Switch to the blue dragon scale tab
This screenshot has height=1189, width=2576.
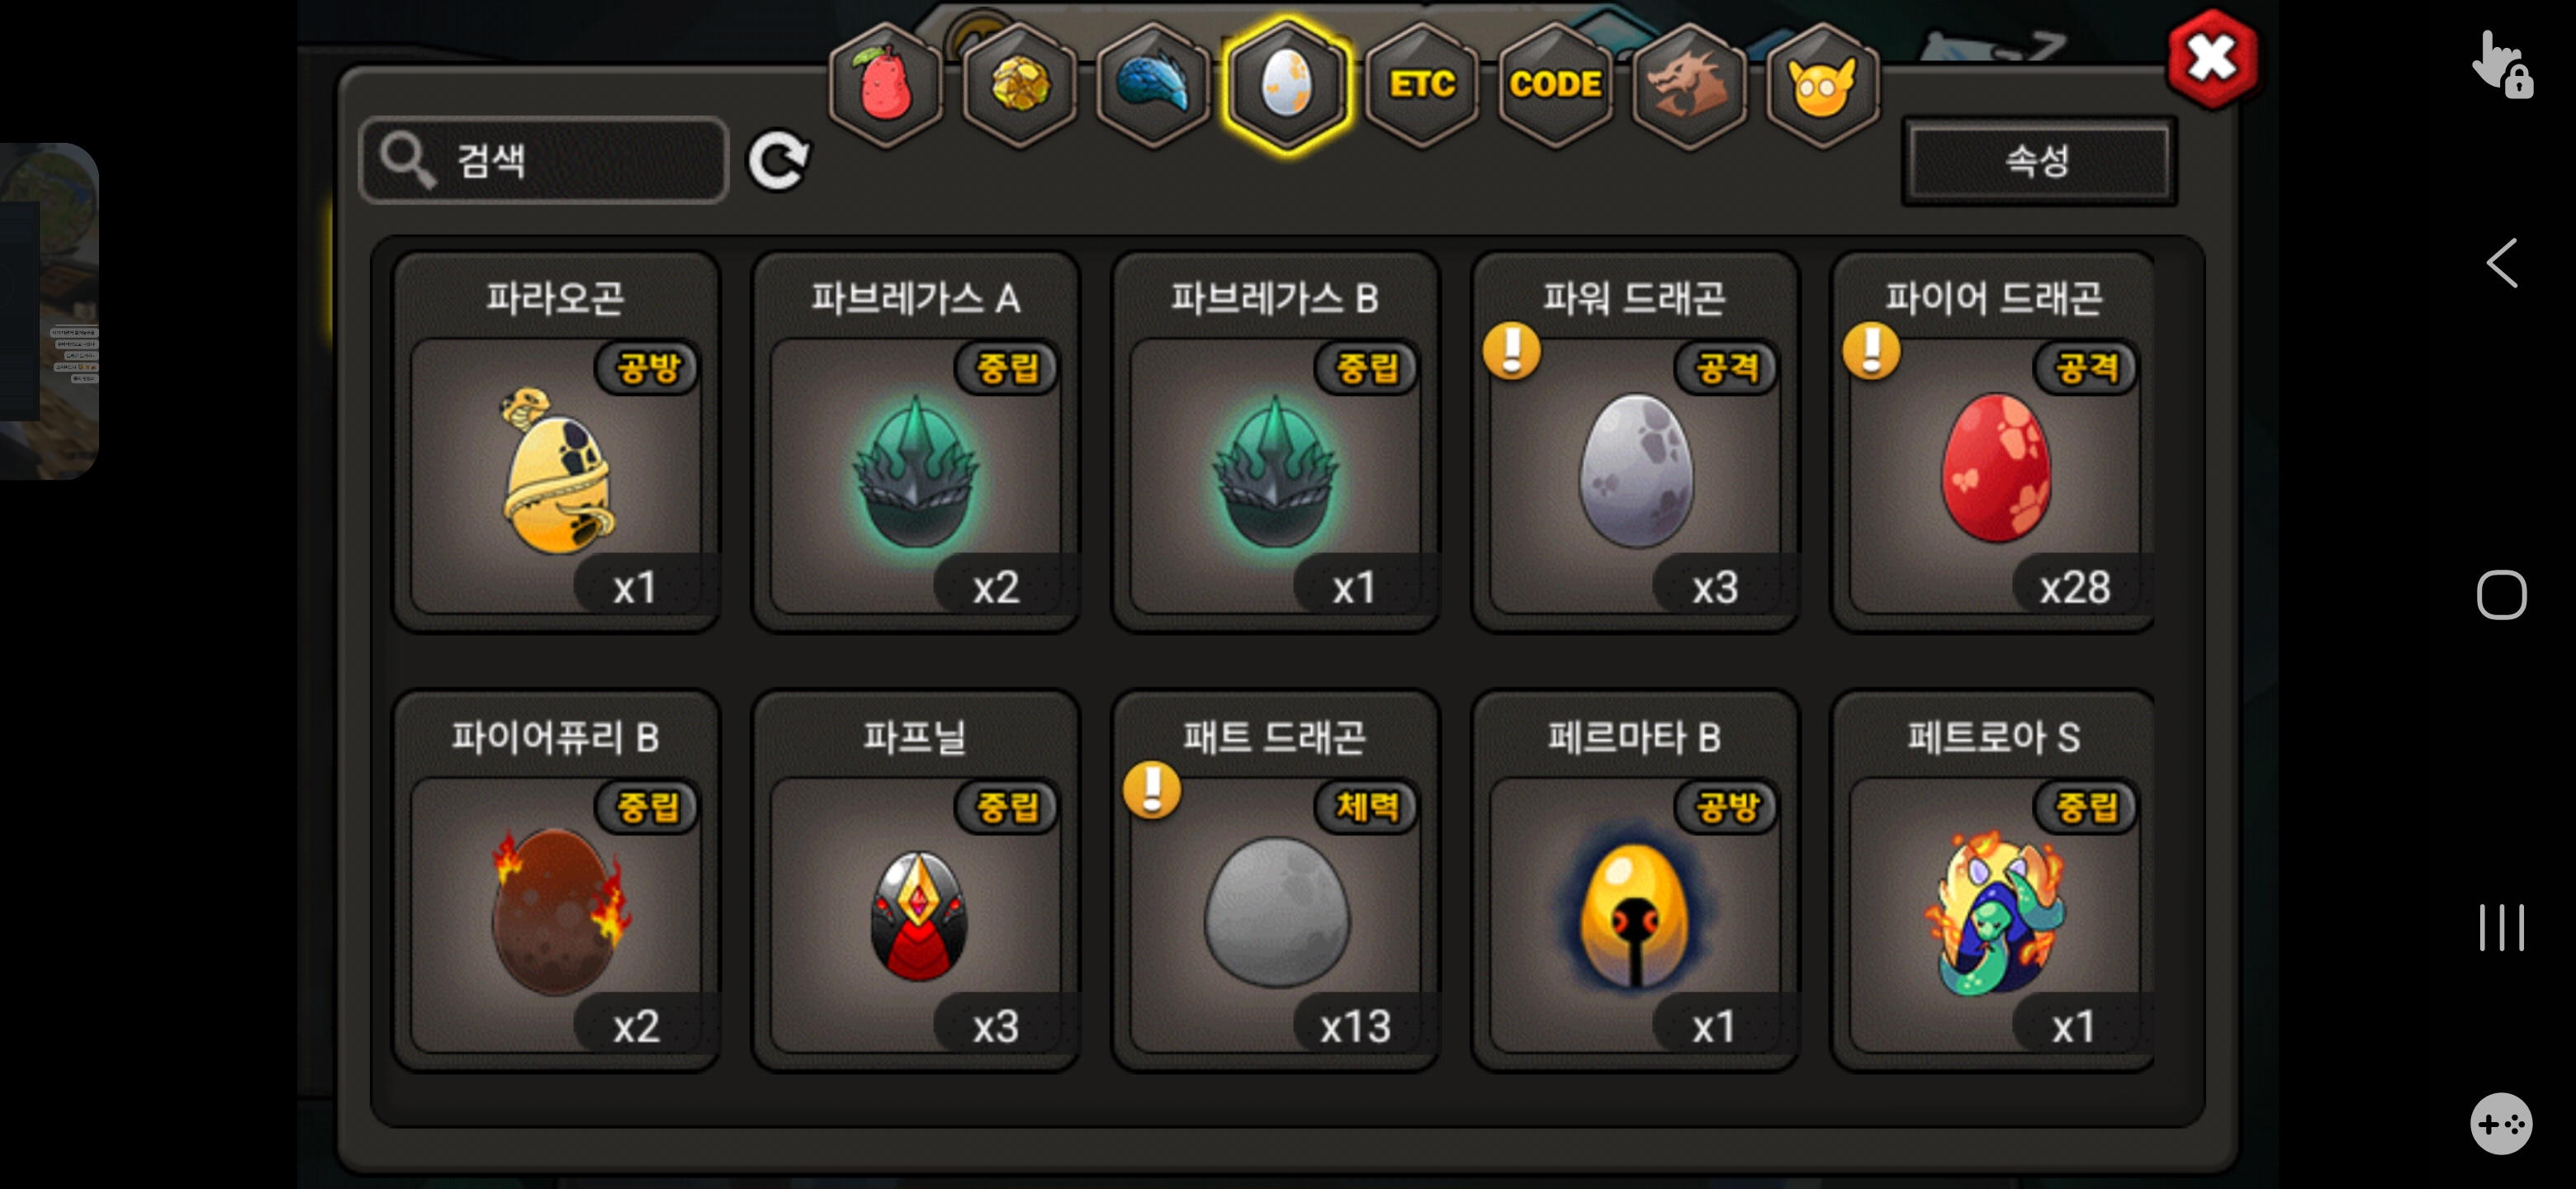pos(1153,86)
